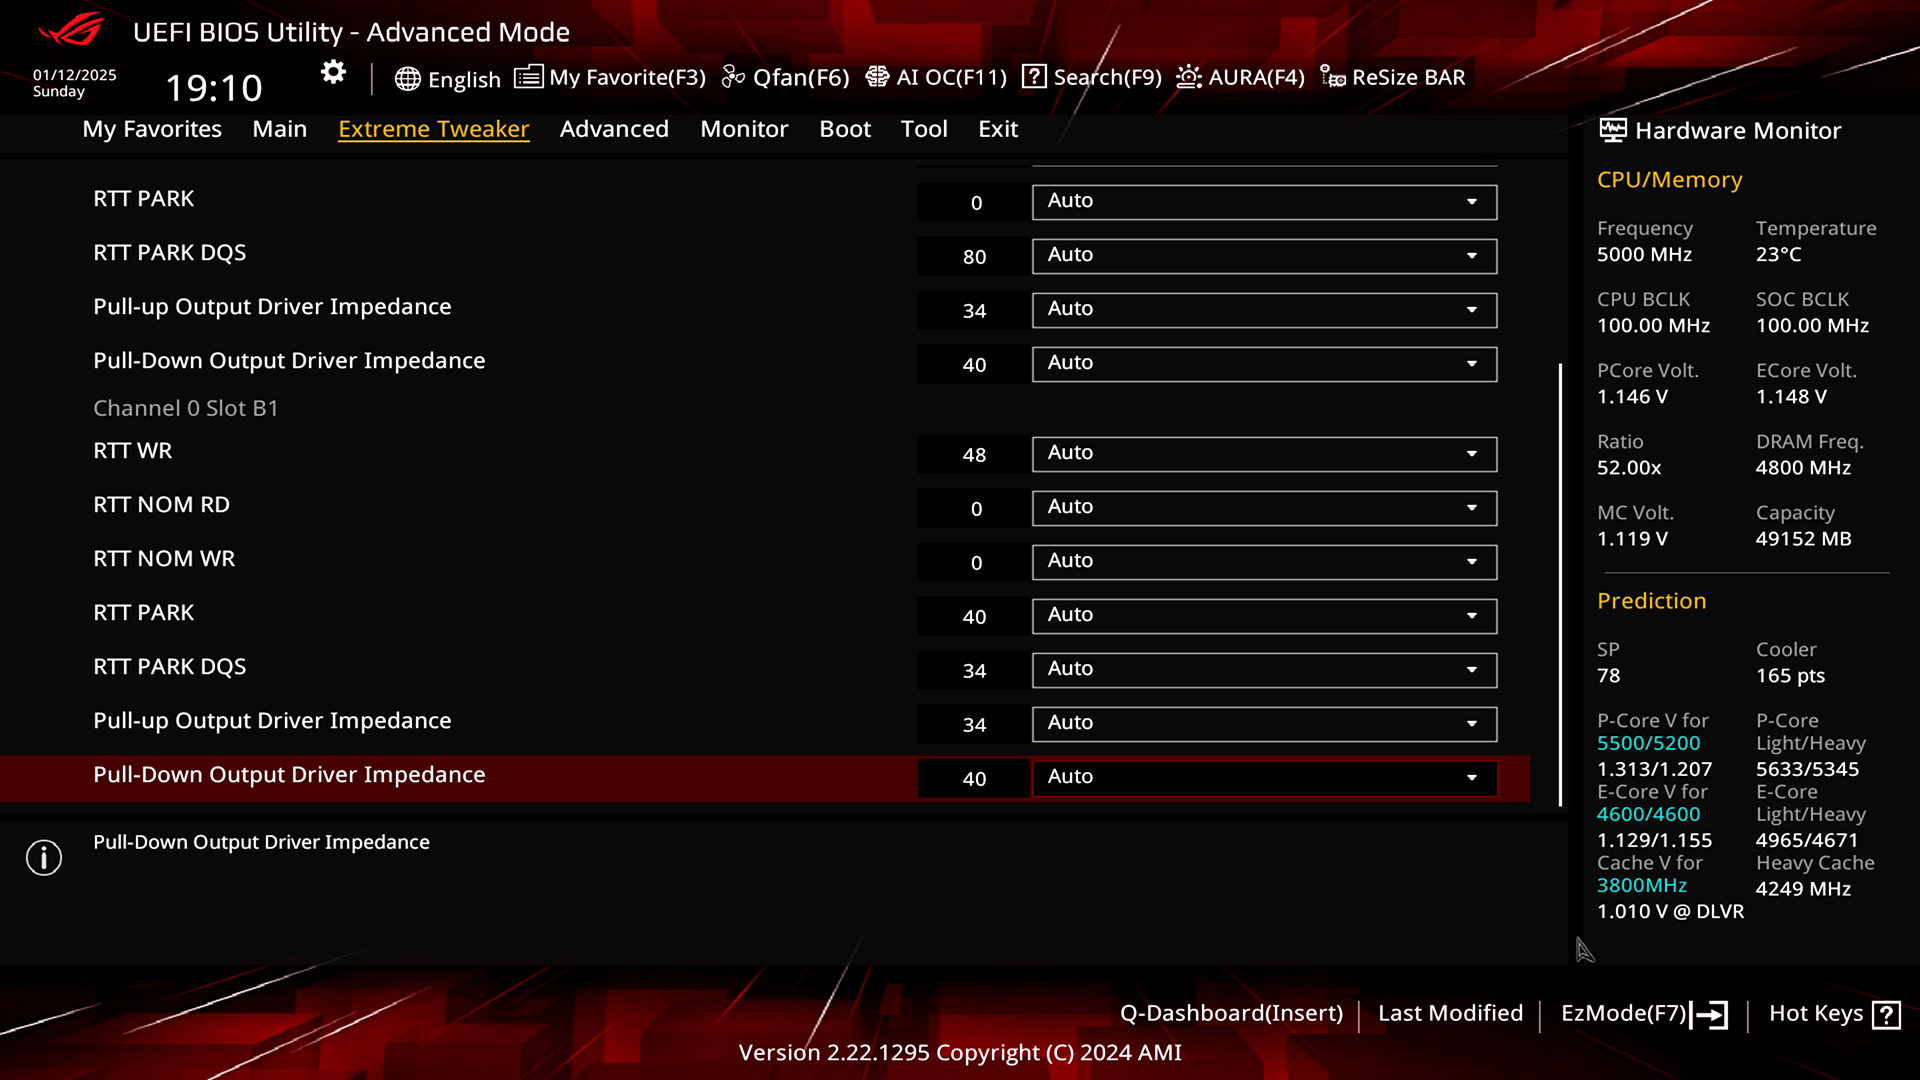Open AURA lighting configuration
Screen dimensions: 1920x1080
click(x=1240, y=76)
